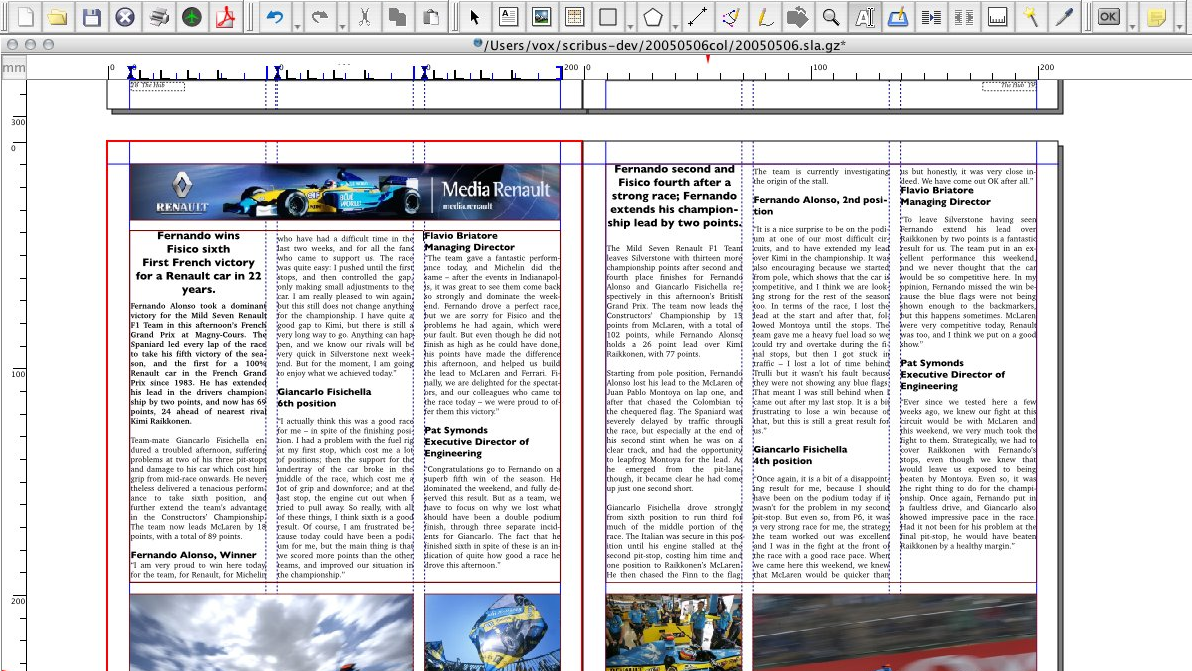The height and width of the screenshot is (671, 1192).
Task: Cut the selection with the scissors icon
Action: pos(366,16)
